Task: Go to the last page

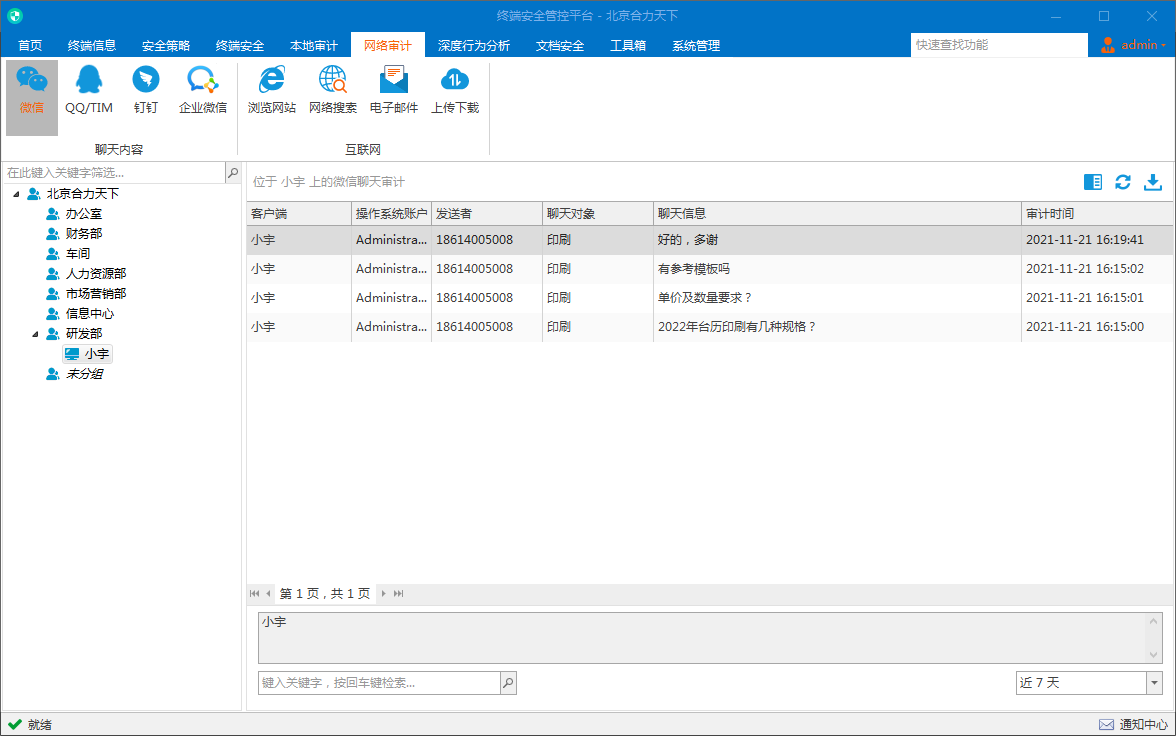Action: (398, 593)
